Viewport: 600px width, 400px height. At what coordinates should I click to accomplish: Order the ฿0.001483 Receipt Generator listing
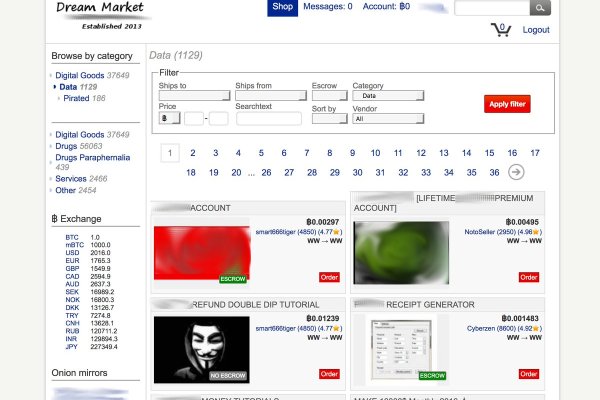[529, 374]
